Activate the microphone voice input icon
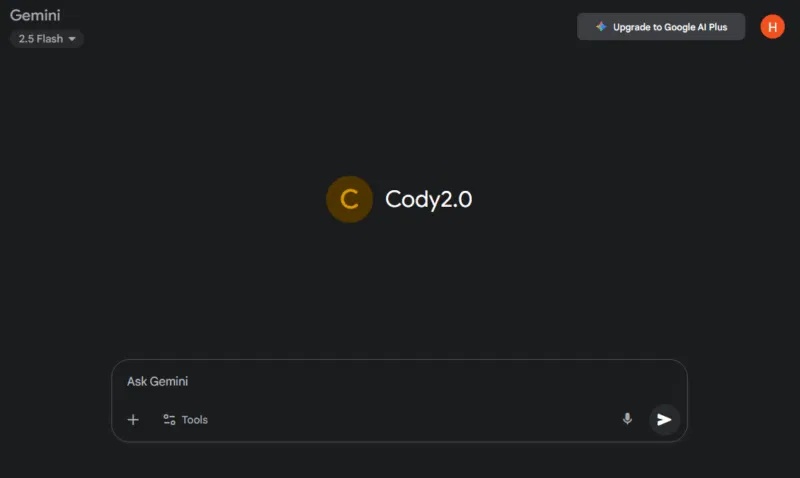This screenshot has height=478, width=800. pyautogui.click(x=627, y=419)
